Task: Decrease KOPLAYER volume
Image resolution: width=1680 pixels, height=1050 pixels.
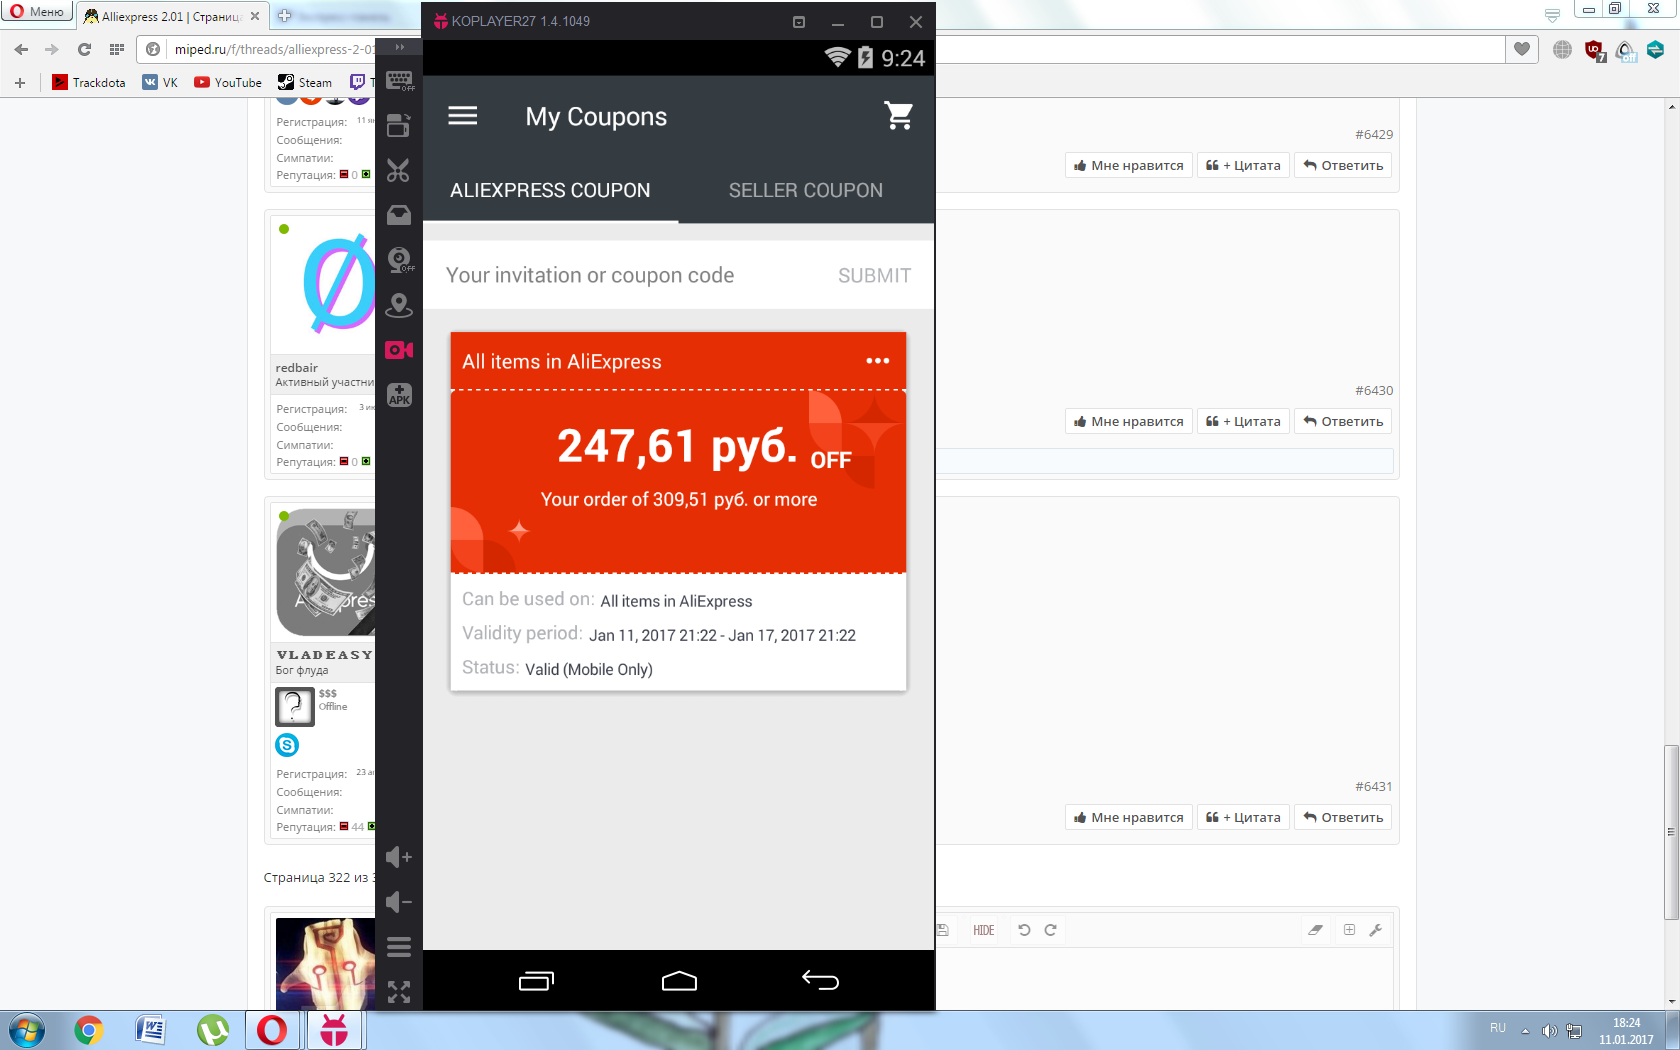Action: pos(399,902)
